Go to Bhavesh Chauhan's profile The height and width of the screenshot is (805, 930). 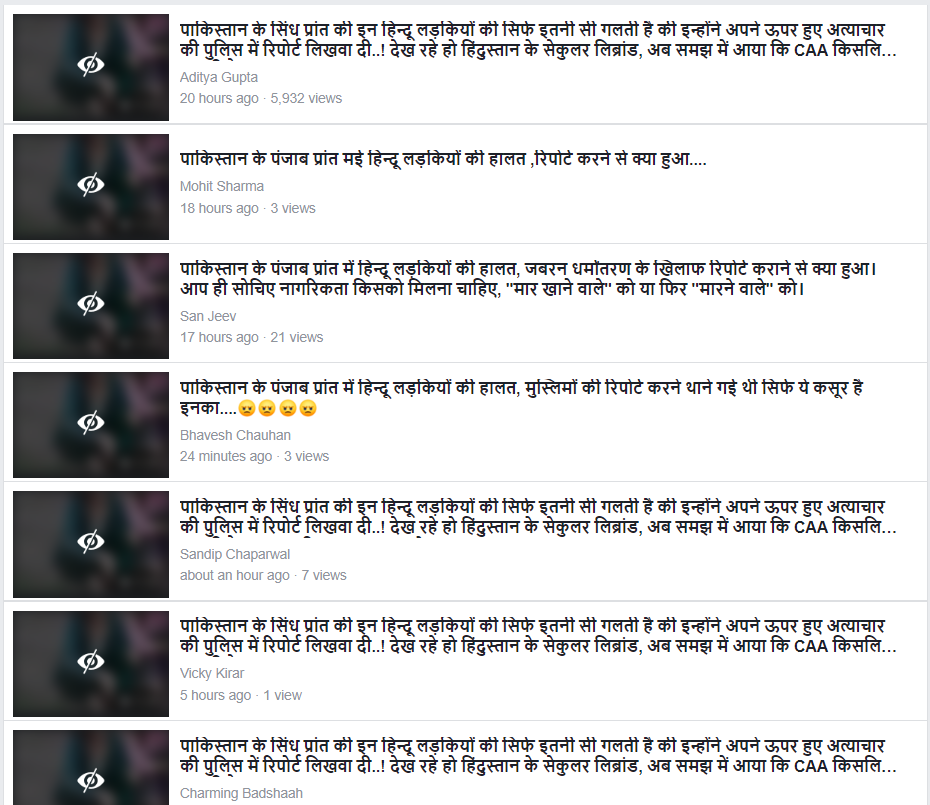click(235, 435)
